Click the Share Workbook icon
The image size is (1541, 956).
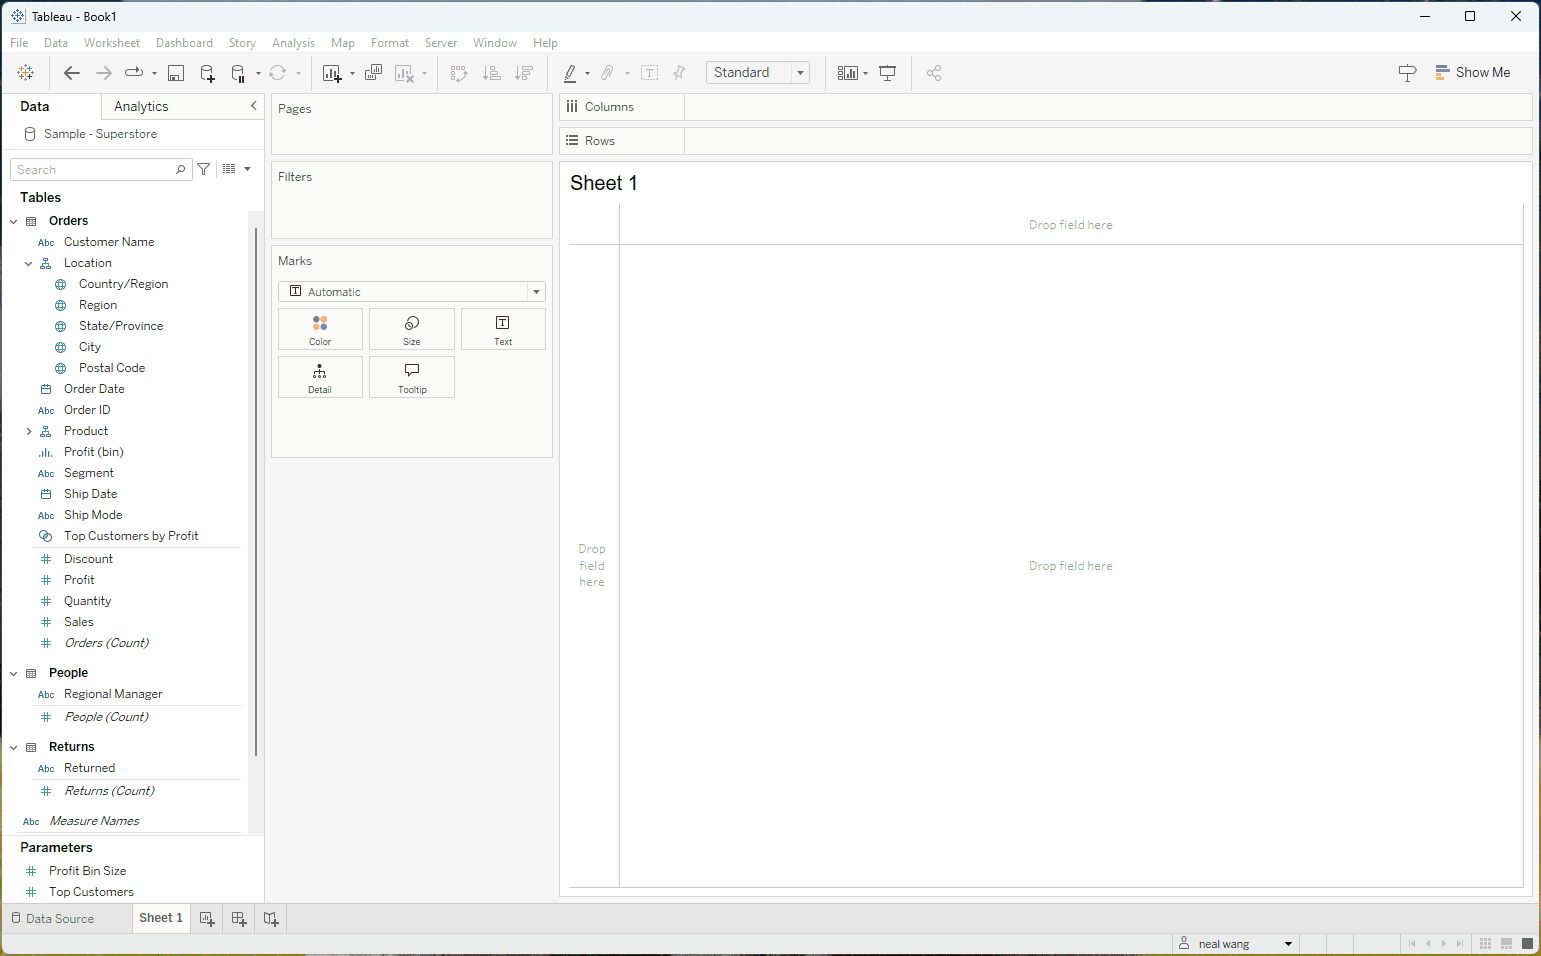(934, 73)
